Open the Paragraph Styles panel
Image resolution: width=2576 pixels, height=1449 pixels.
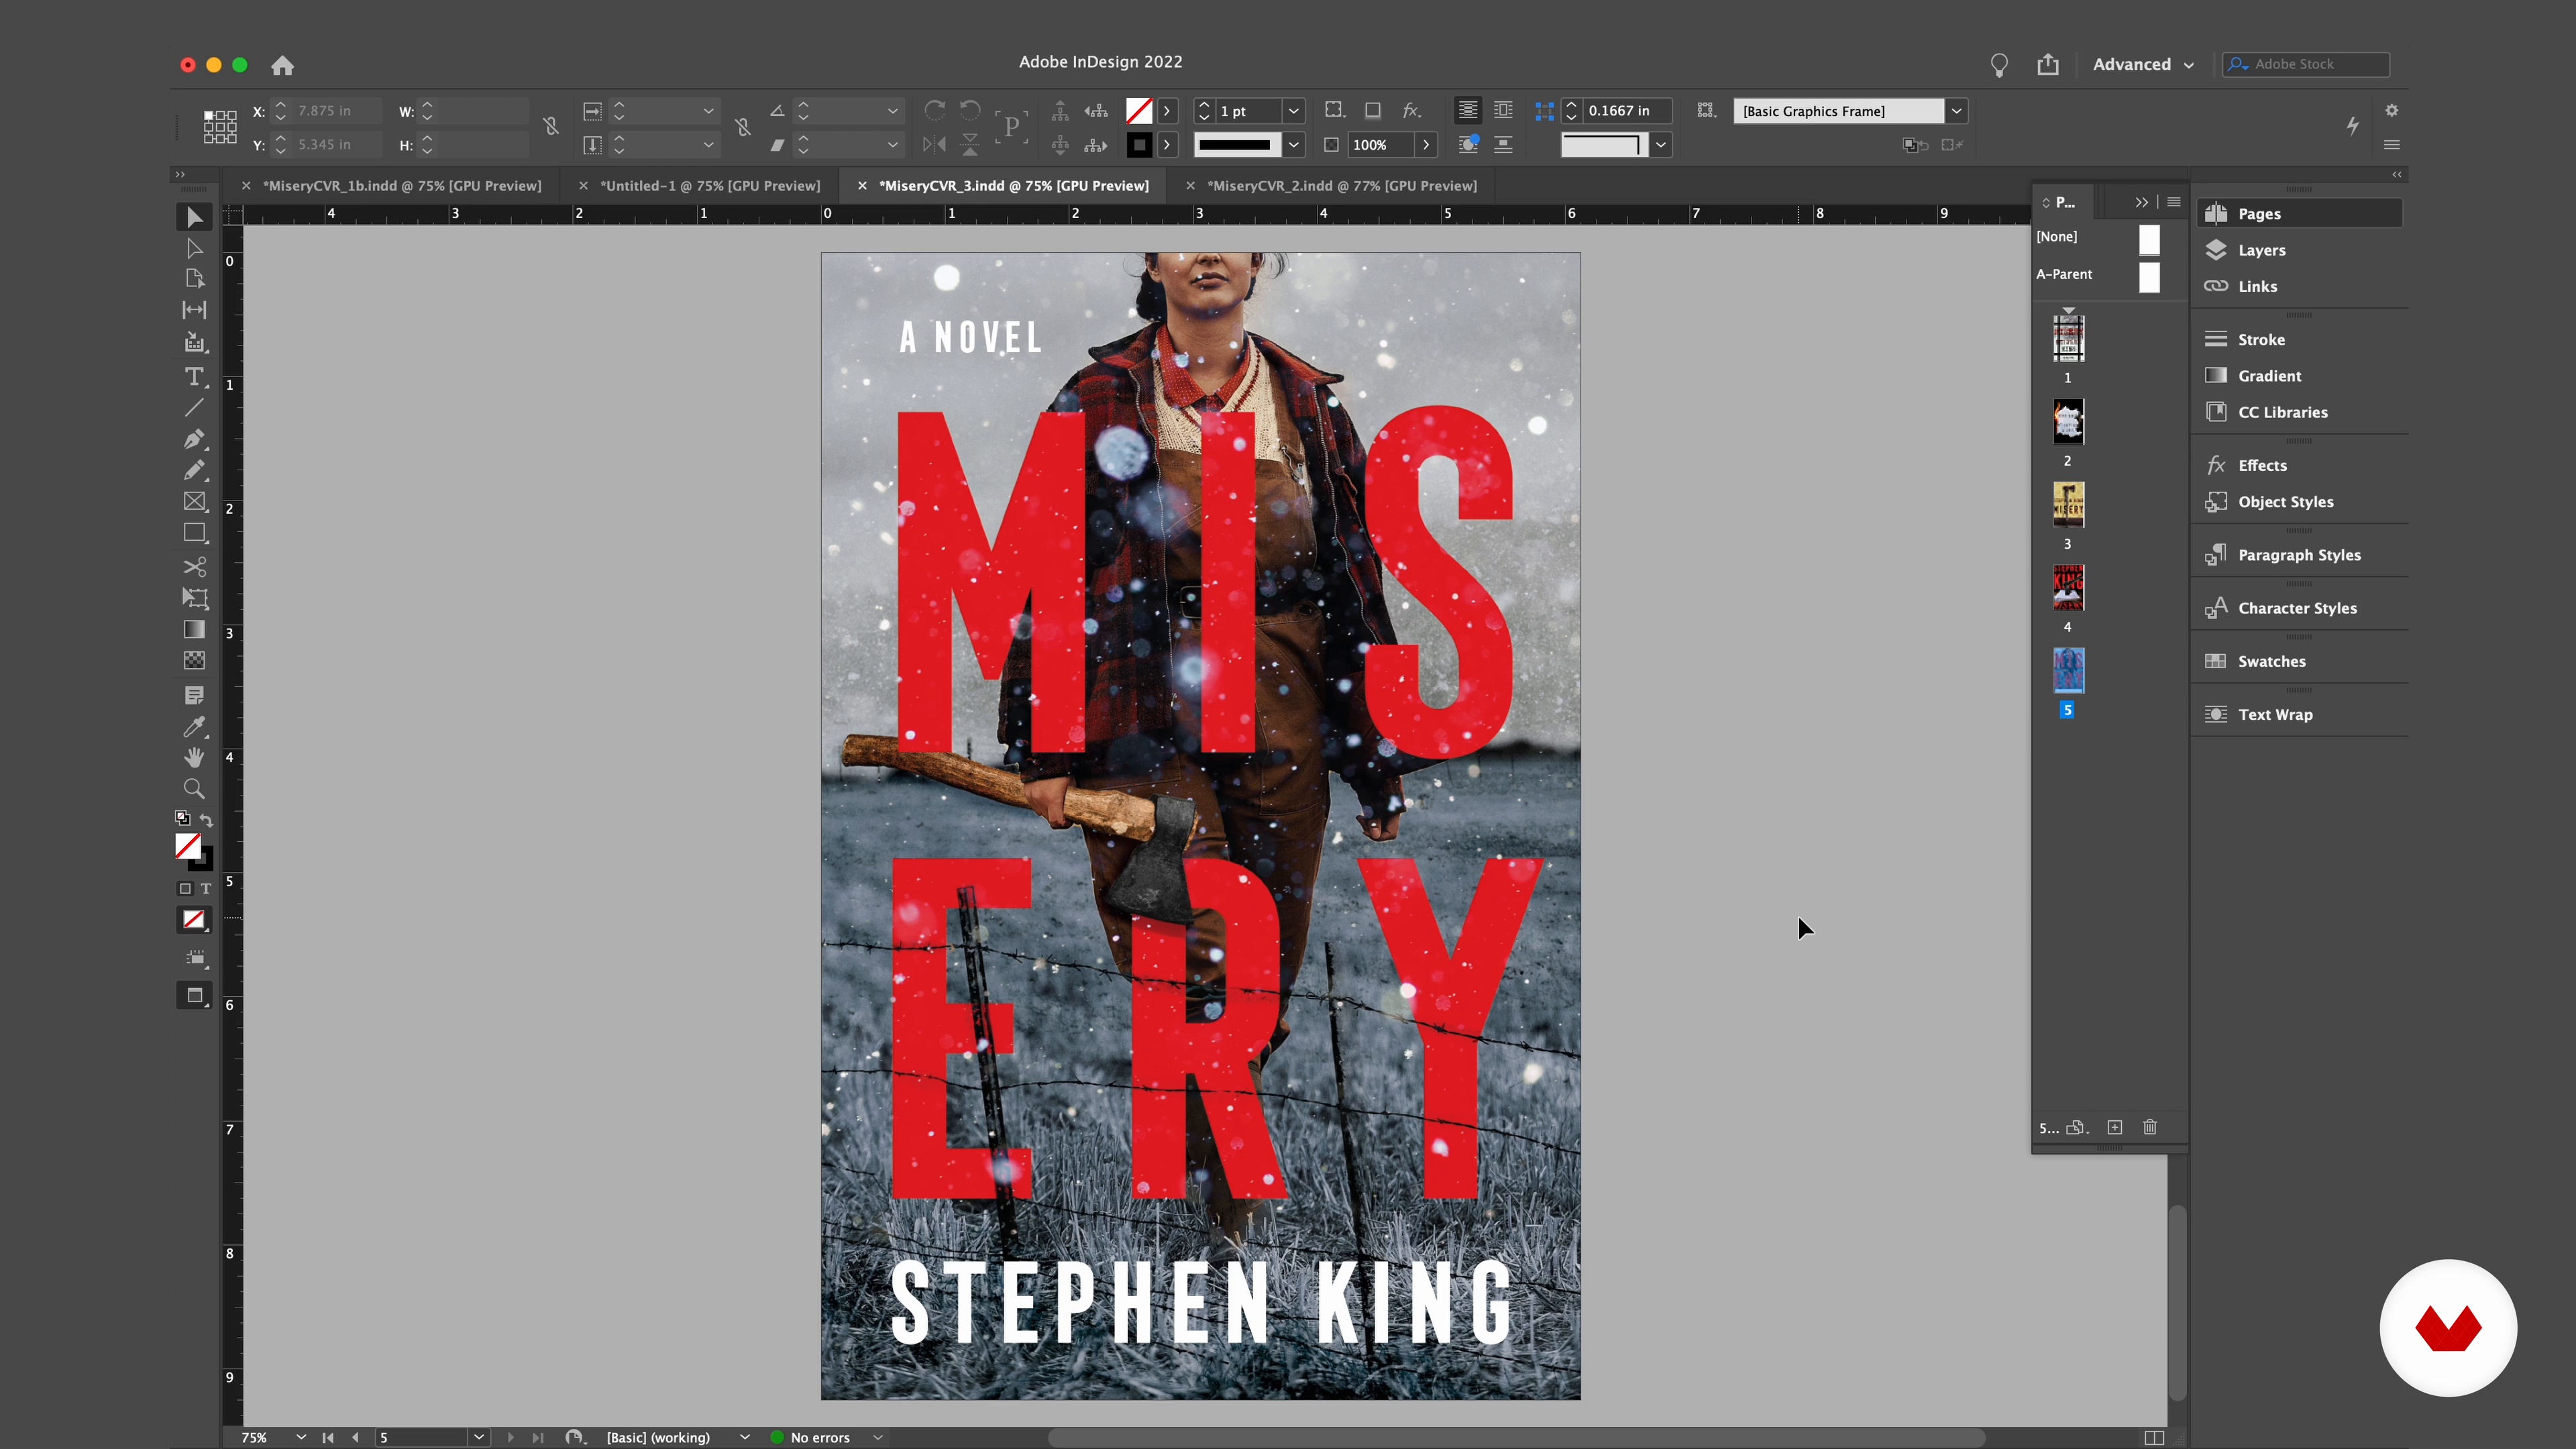[x=2298, y=555]
